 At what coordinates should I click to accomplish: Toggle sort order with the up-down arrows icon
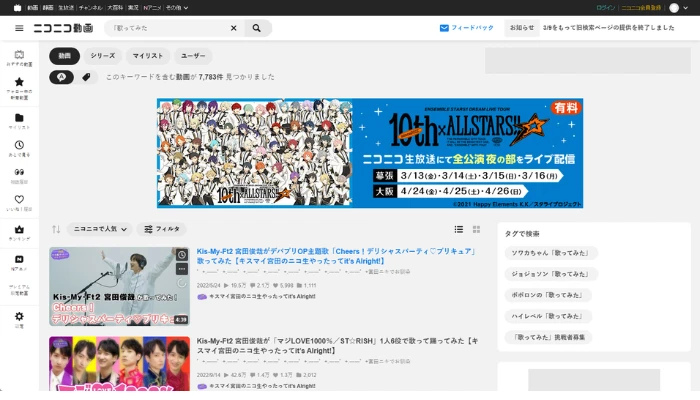tap(56, 229)
